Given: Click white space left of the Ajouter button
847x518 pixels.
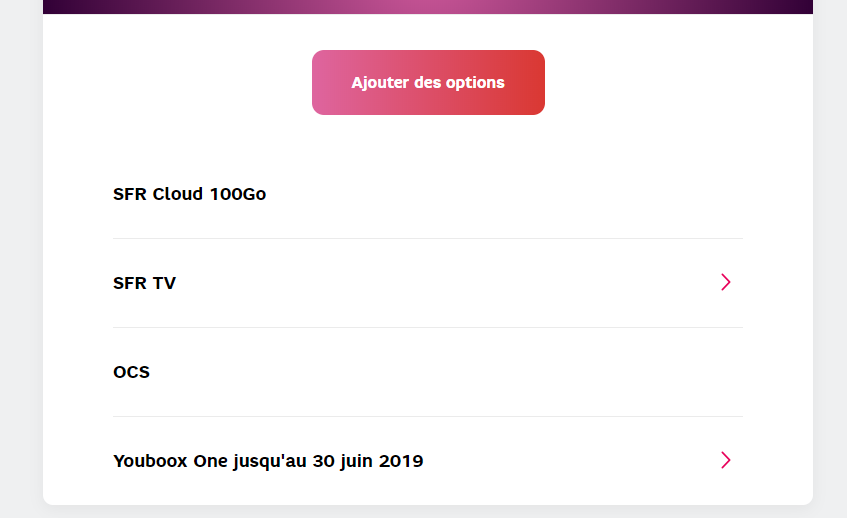Looking at the screenshot, I should click(x=180, y=83).
